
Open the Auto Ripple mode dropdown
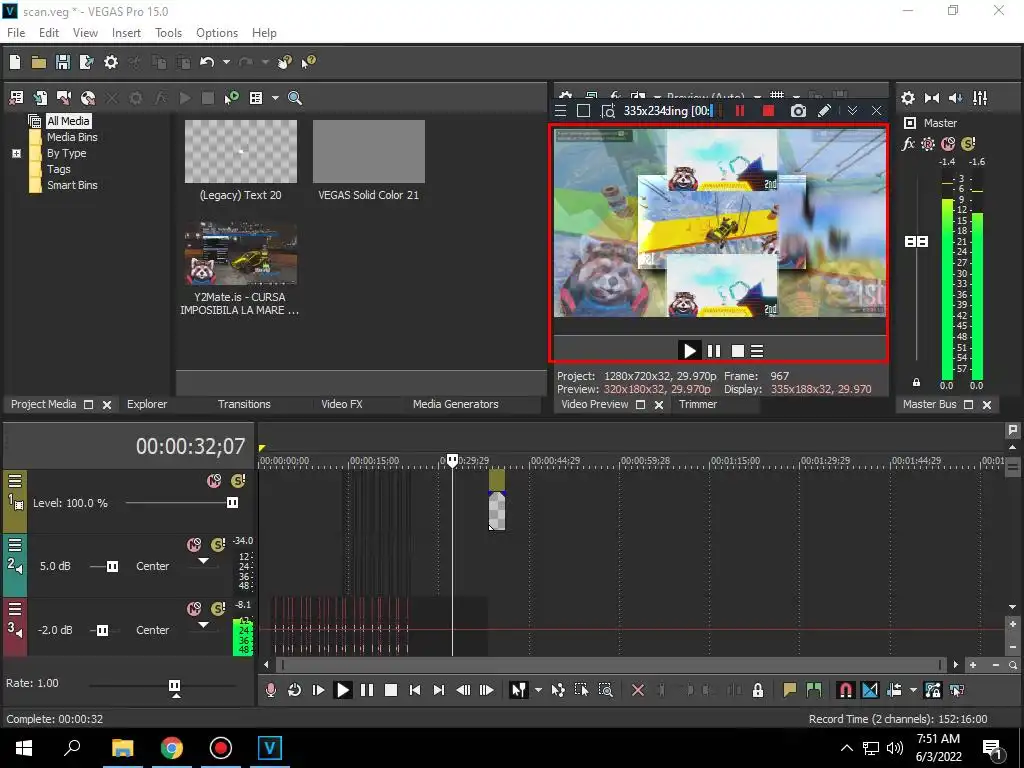[x=913, y=690]
